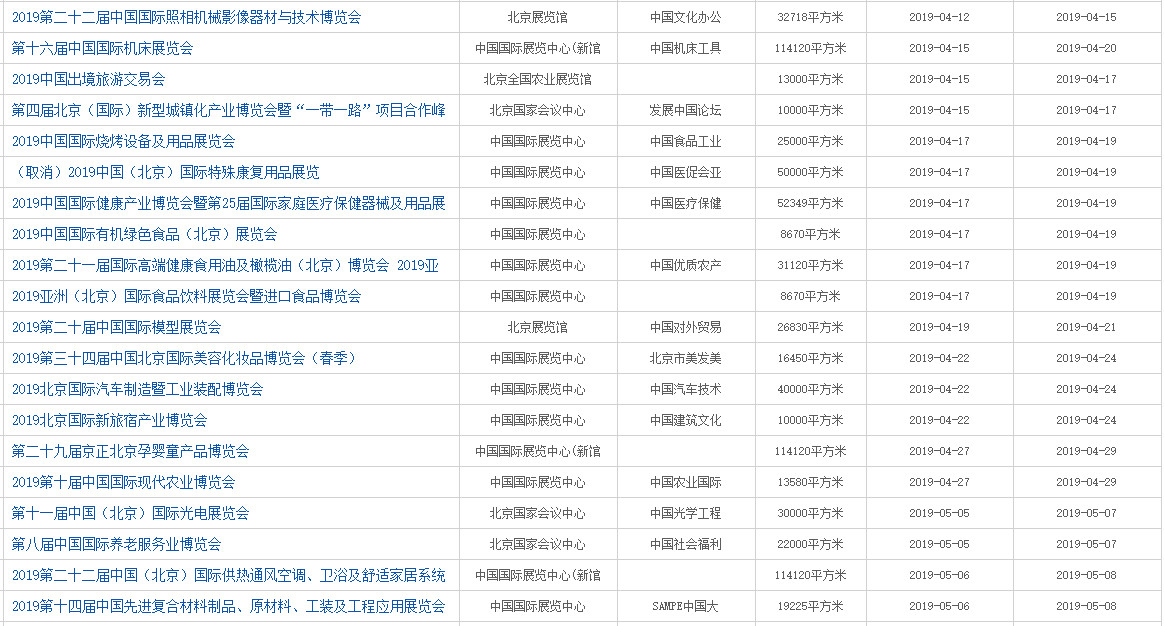Click area value 13000平方米
1165x626 pixels.
[x=811, y=79]
